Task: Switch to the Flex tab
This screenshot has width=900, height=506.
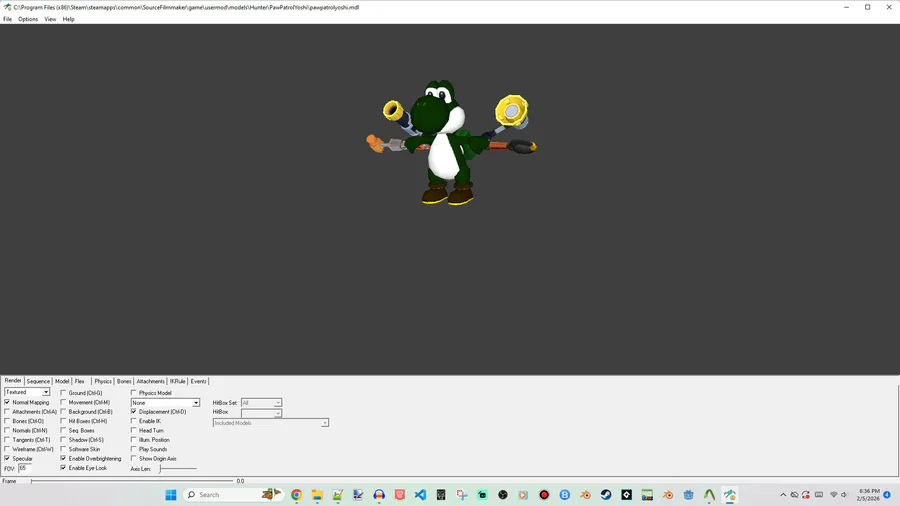Action: click(x=79, y=382)
